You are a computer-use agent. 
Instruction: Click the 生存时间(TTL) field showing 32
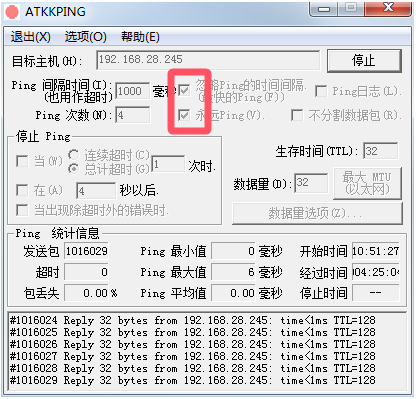381,151
